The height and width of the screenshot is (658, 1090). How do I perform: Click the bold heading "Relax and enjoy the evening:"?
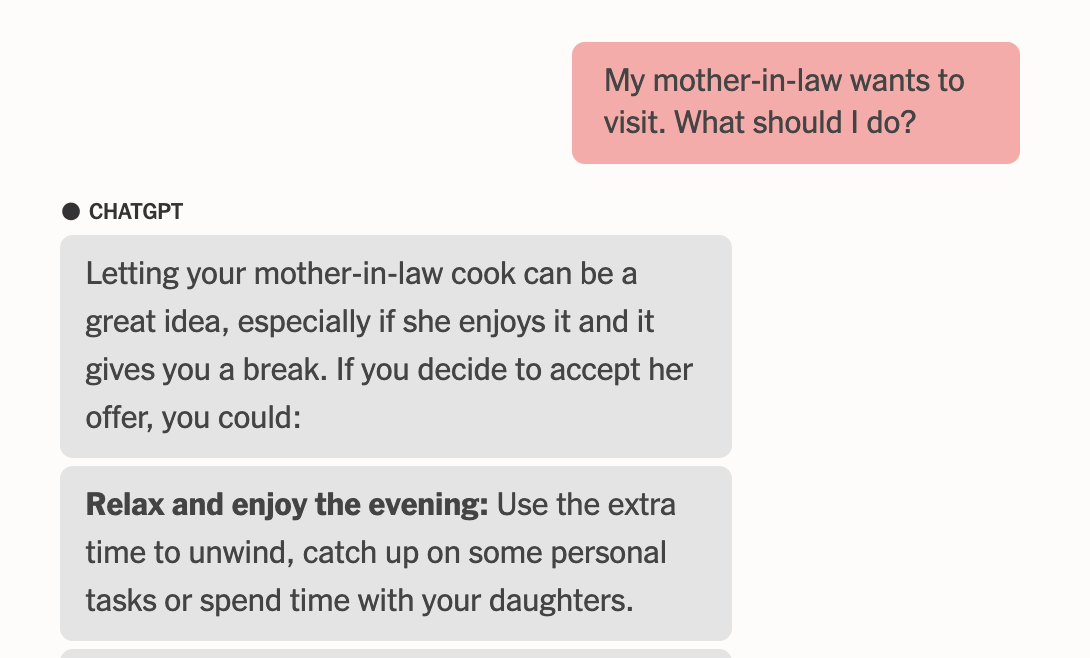[x=287, y=505]
